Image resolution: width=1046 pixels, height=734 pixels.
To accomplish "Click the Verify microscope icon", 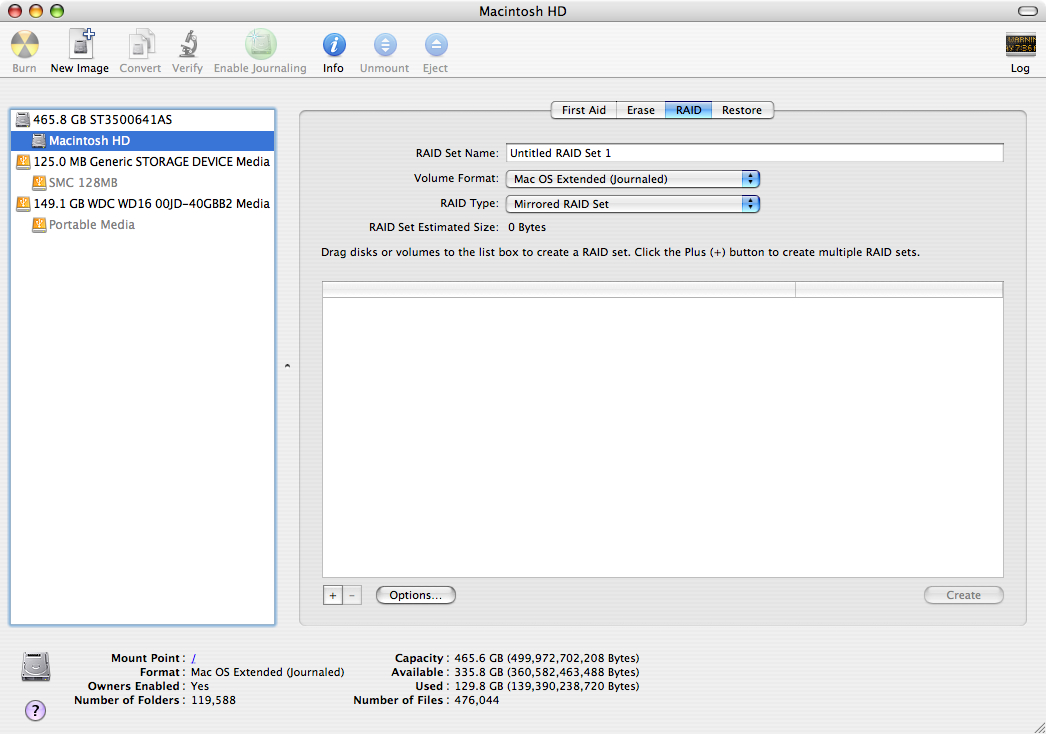I will pos(187,46).
